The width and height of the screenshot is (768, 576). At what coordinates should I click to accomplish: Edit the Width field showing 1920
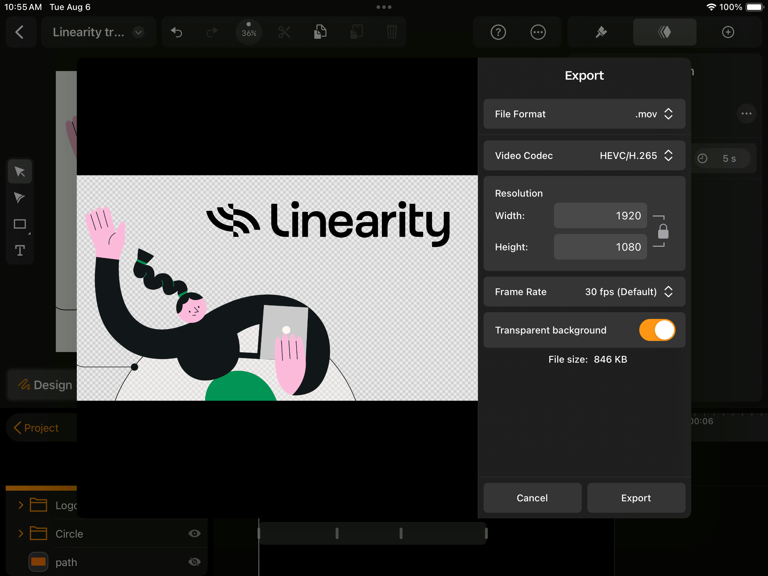coord(600,216)
